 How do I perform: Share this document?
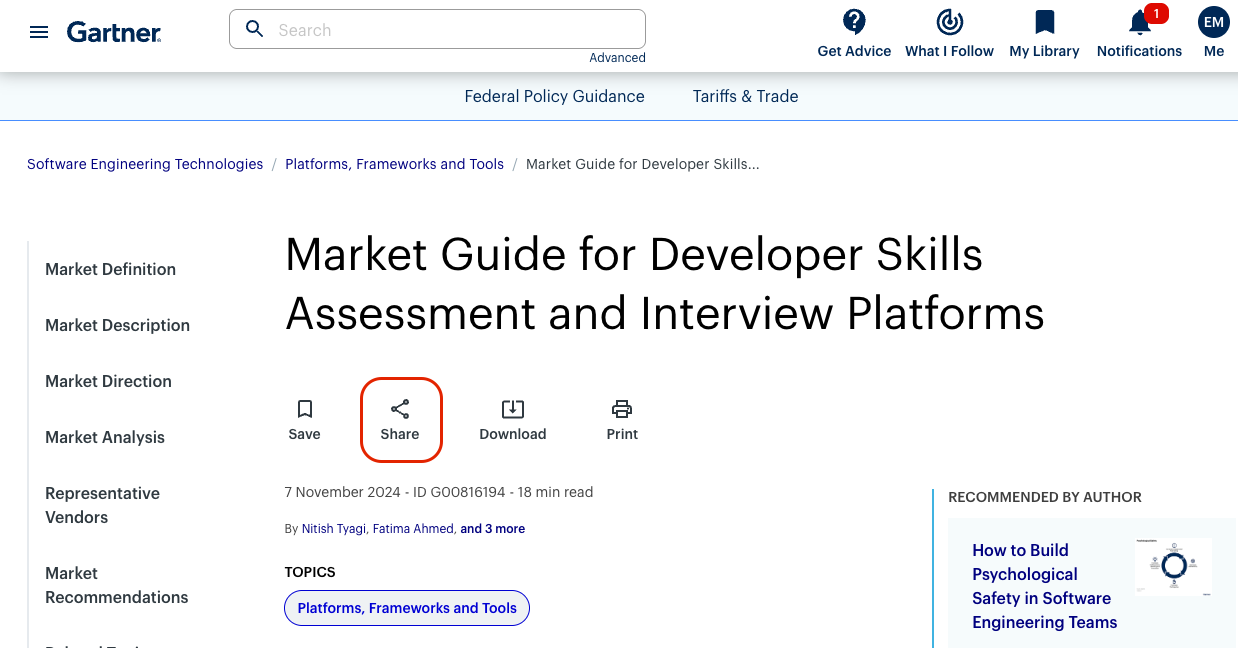tap(400, 420)
